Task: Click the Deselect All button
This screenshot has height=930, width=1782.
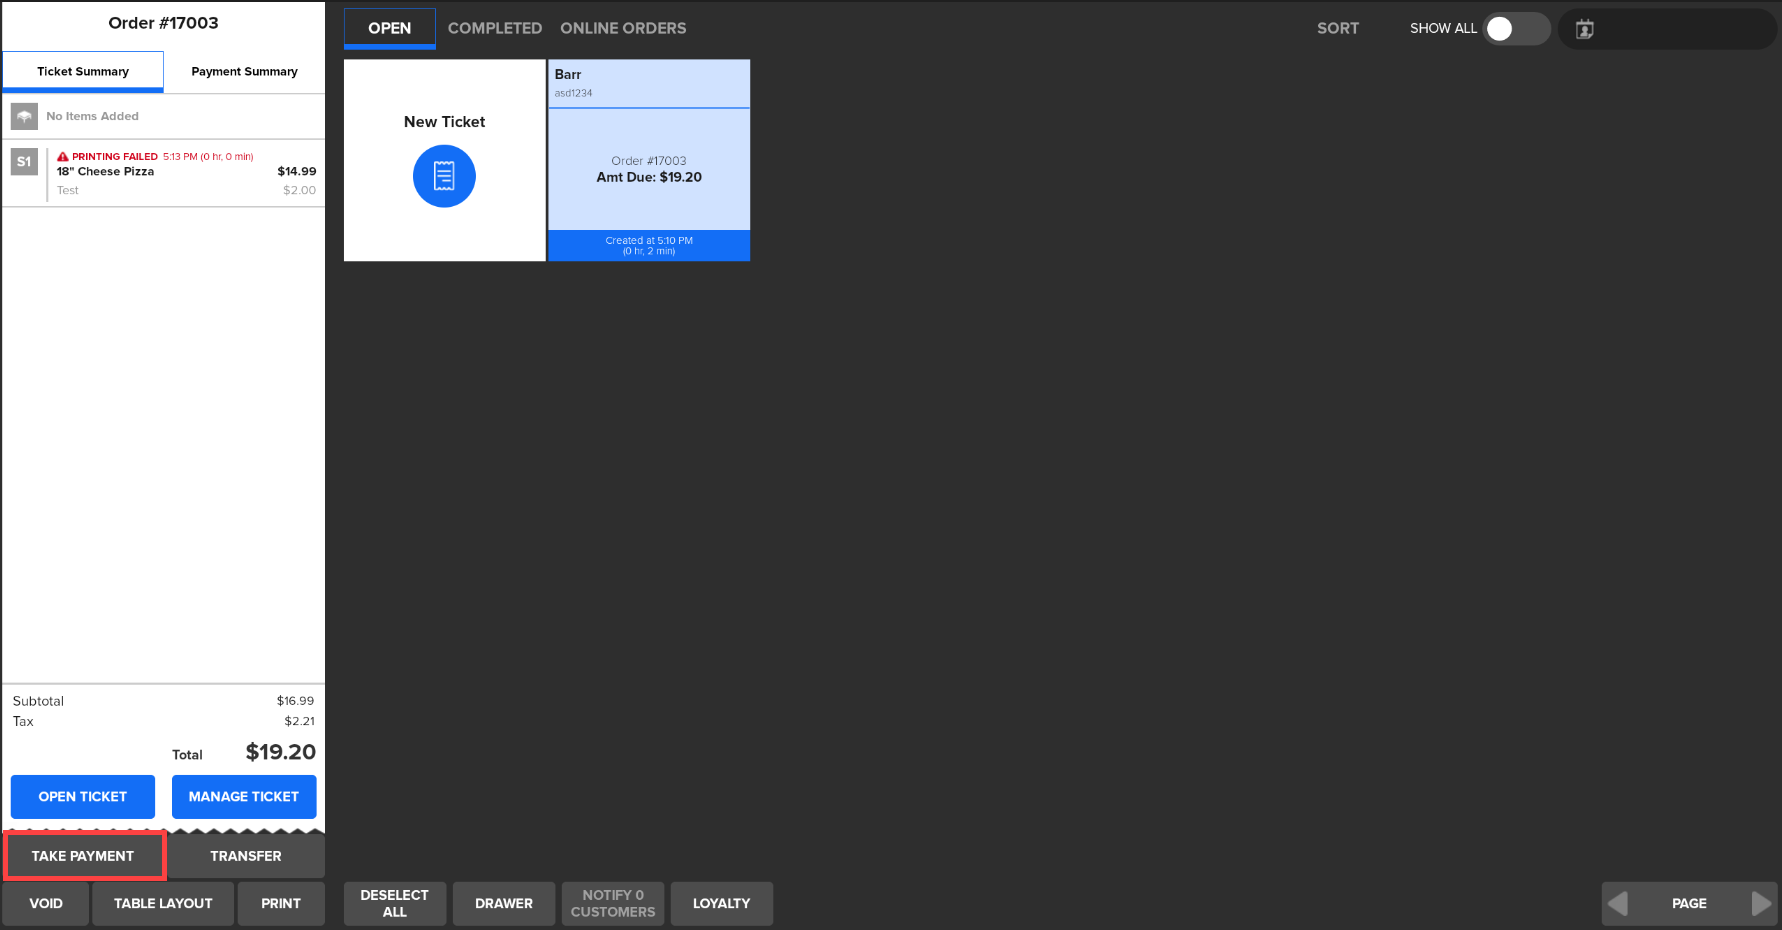Action: pyautogui.click(x=394, y=903)
